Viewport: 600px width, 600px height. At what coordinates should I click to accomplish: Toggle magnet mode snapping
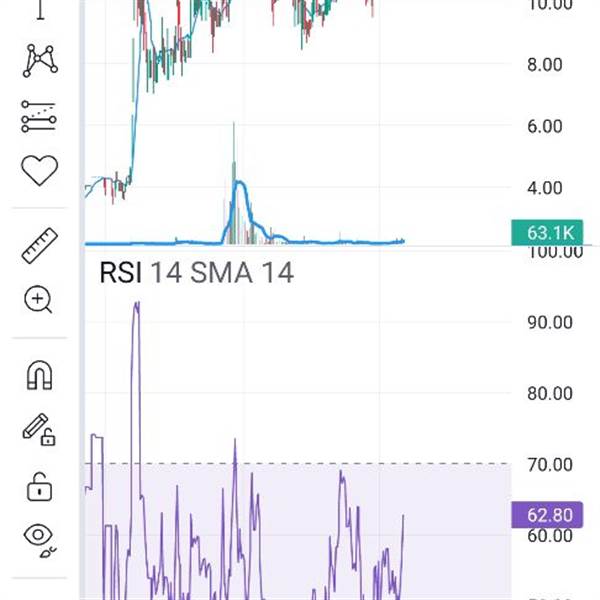click(x=40, y=375)
